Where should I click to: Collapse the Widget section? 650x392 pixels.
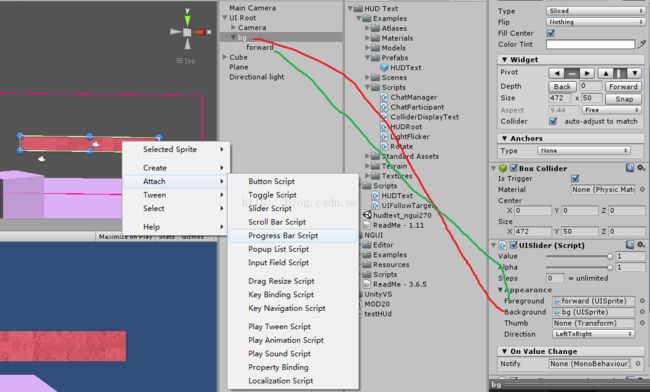504,60
